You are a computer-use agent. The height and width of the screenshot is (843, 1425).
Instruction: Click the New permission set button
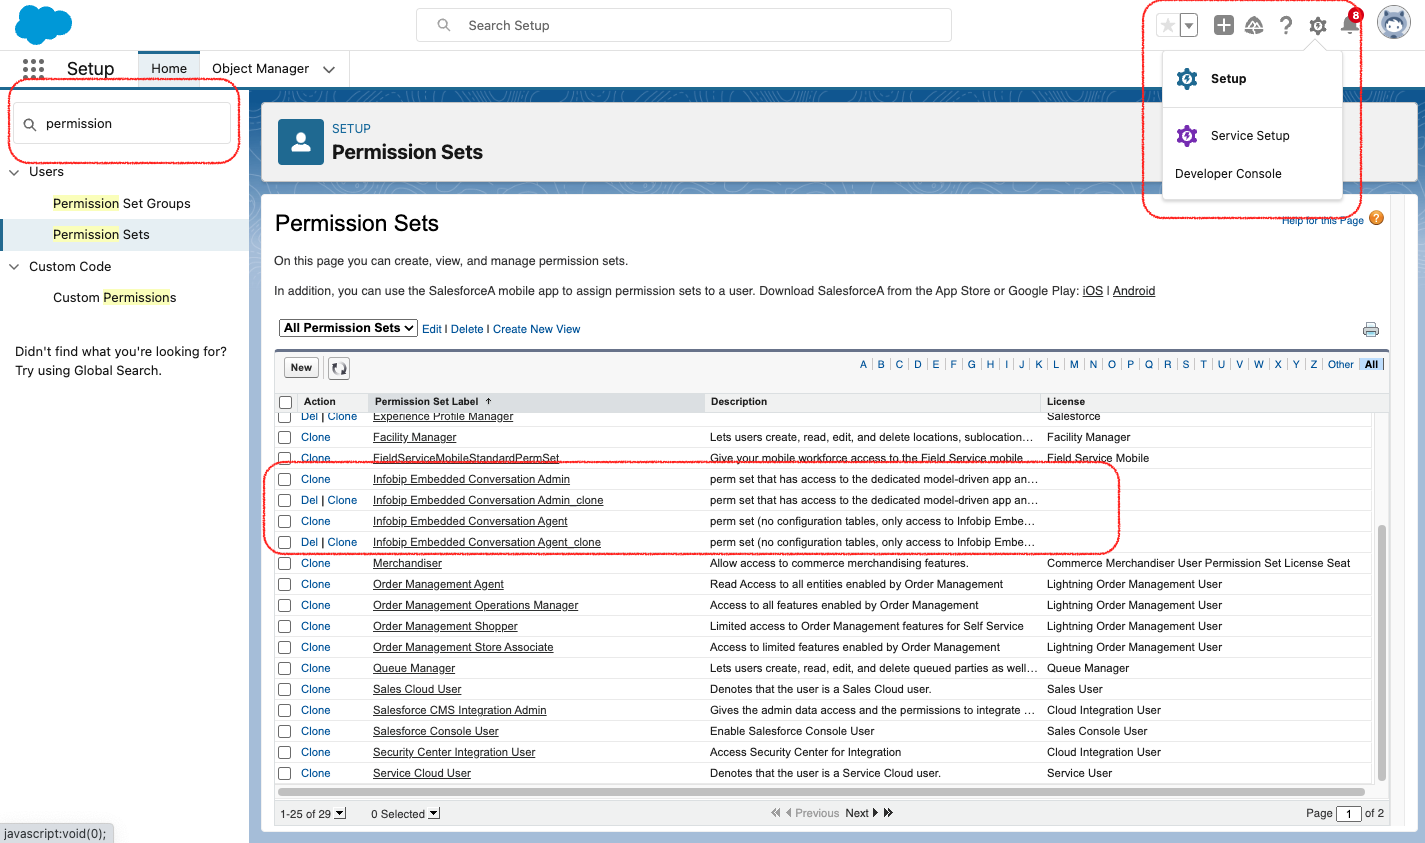point(301,368)
